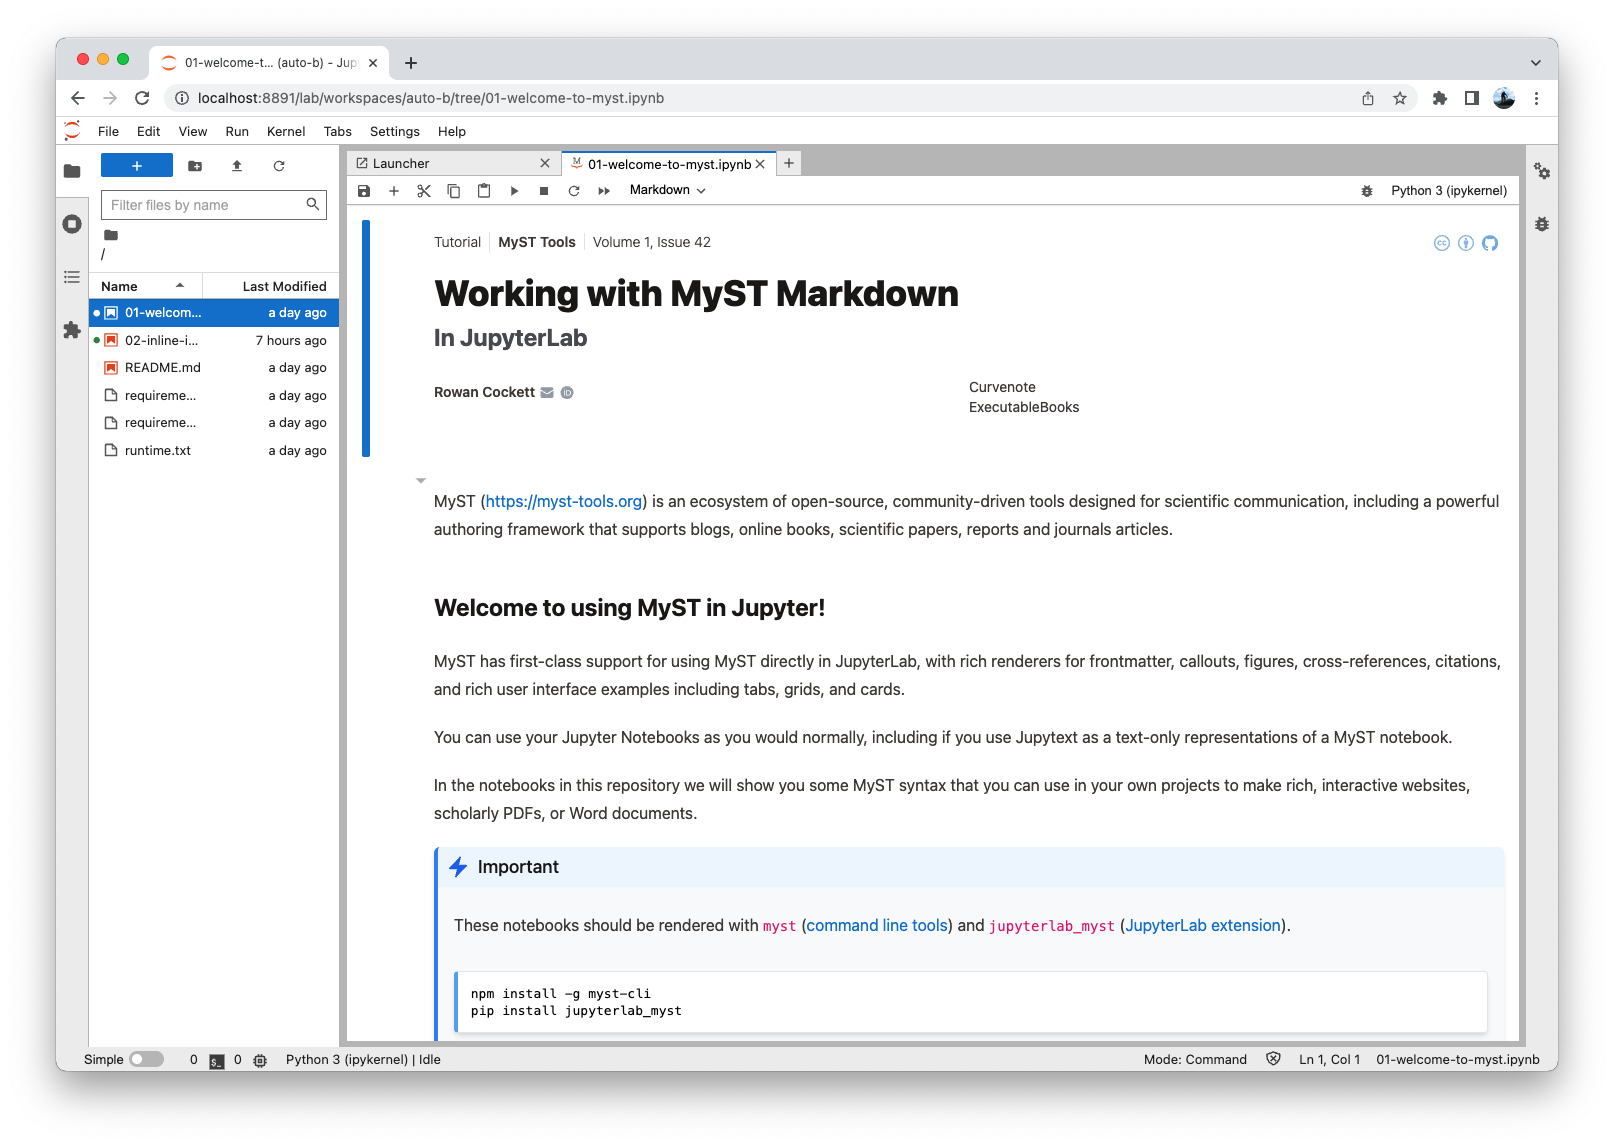Save the notebook
This screenshot has height=1145, width=1614.
point(364,190)
